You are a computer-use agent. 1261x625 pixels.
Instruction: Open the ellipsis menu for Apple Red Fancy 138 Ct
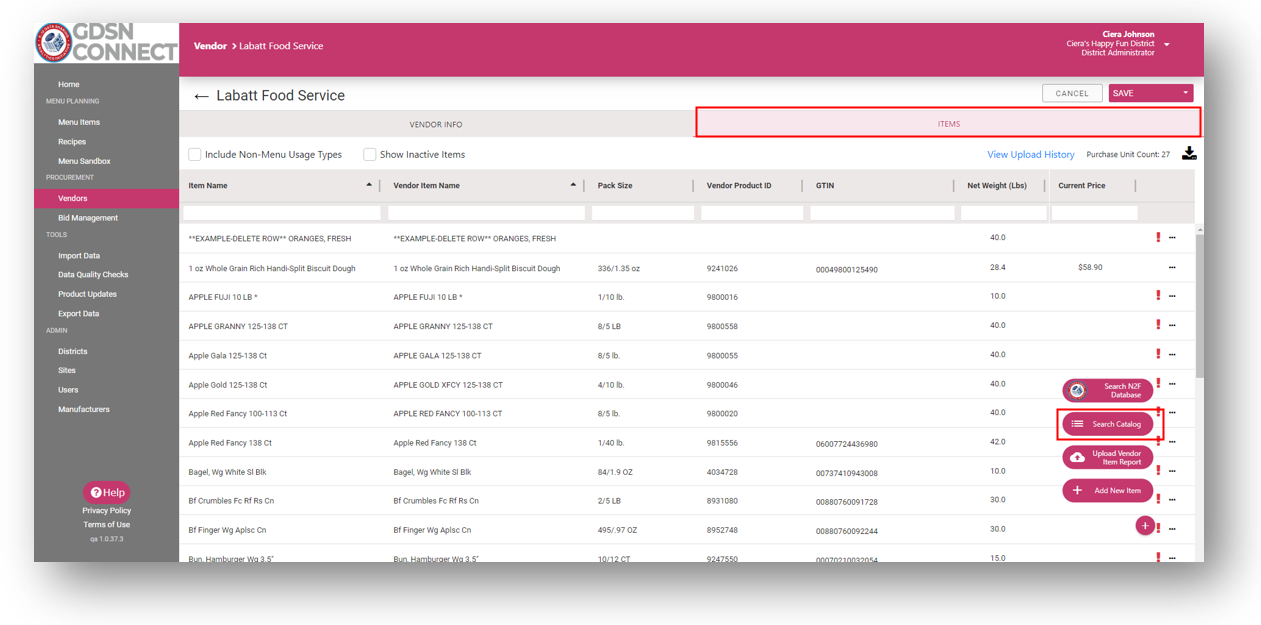pos(1172,442)
